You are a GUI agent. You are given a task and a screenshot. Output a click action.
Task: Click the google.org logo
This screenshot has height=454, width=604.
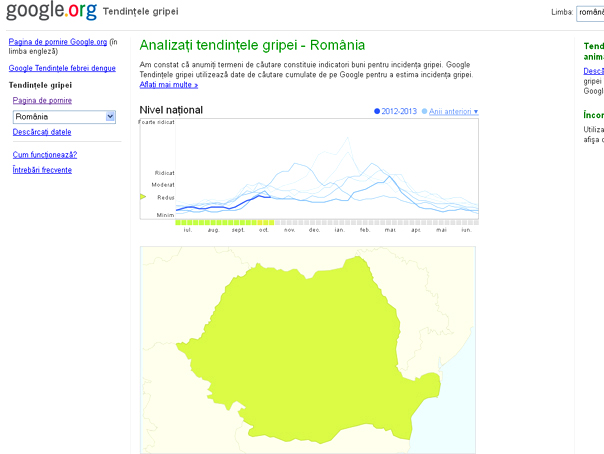pyautogui.click(x=51, y=10)
